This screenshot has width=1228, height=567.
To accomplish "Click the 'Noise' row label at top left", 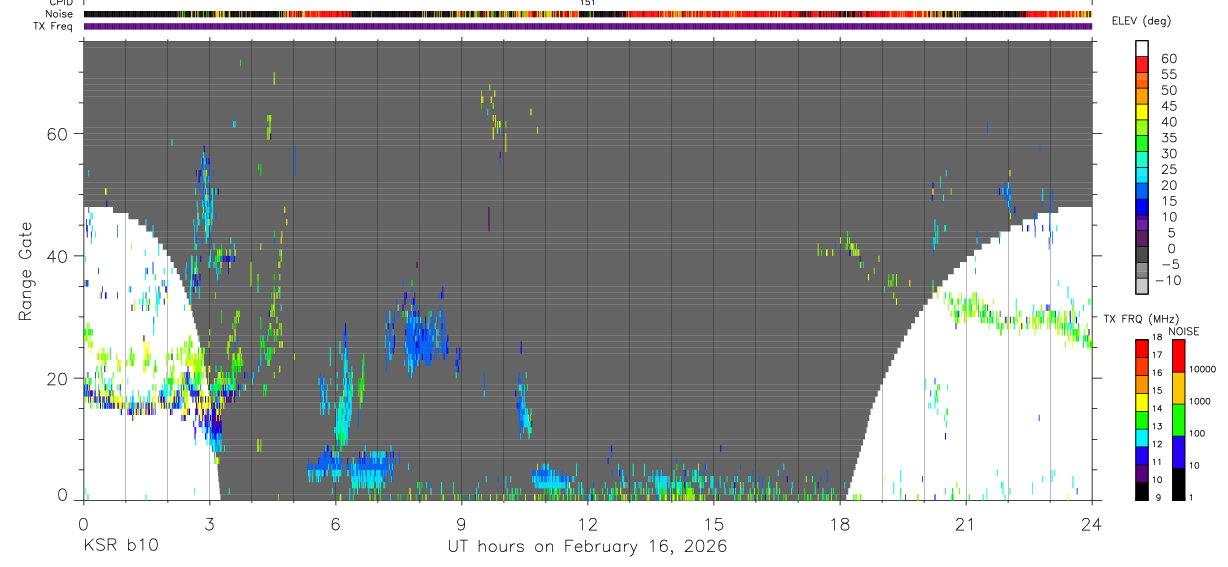I will tap(59, 15).
